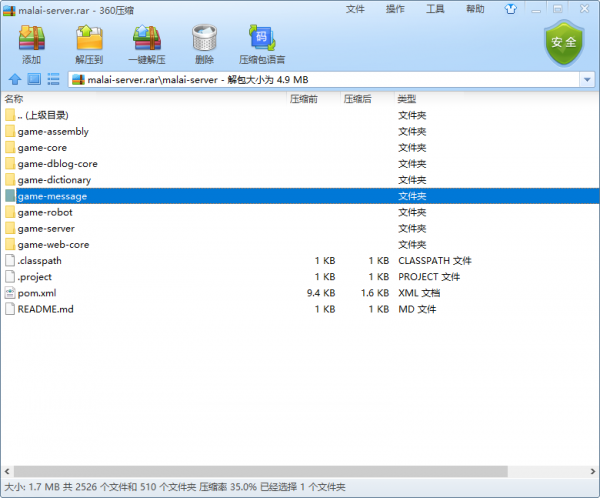Click the 'game-robot' name text
The width and height of the screenshot is (600, 498).
click(x=45, y=212)
